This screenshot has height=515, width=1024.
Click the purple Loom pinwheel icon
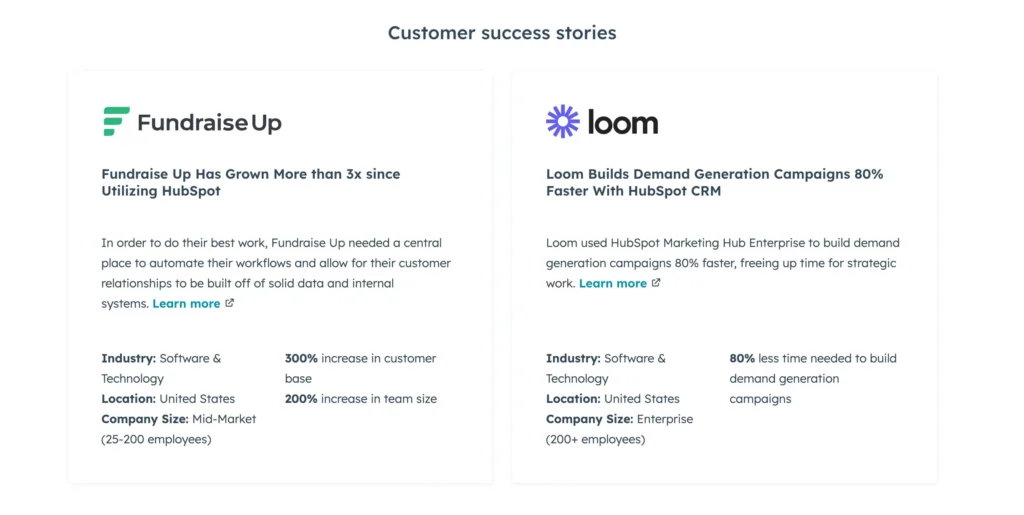(563, 122)
